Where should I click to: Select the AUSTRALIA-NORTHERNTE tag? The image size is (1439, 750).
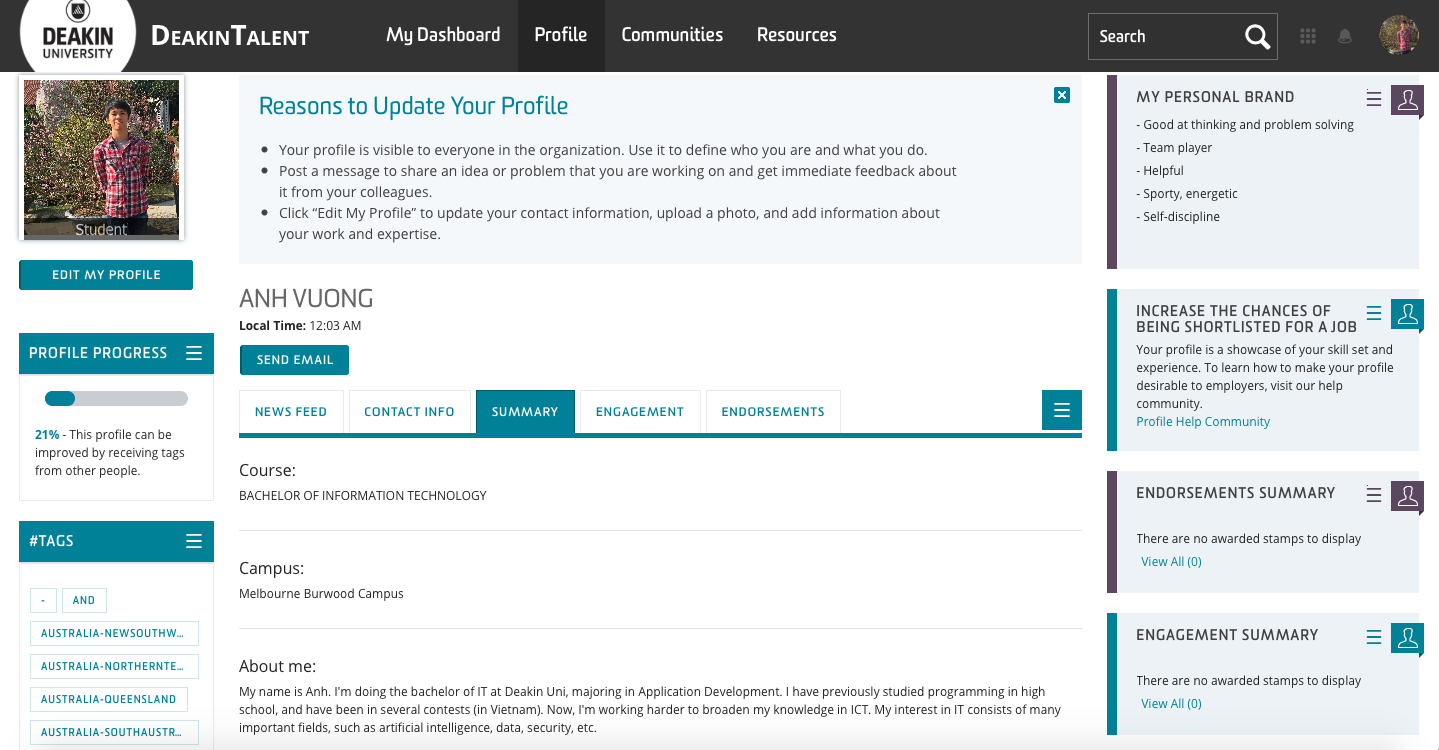(x=114, y=666)
